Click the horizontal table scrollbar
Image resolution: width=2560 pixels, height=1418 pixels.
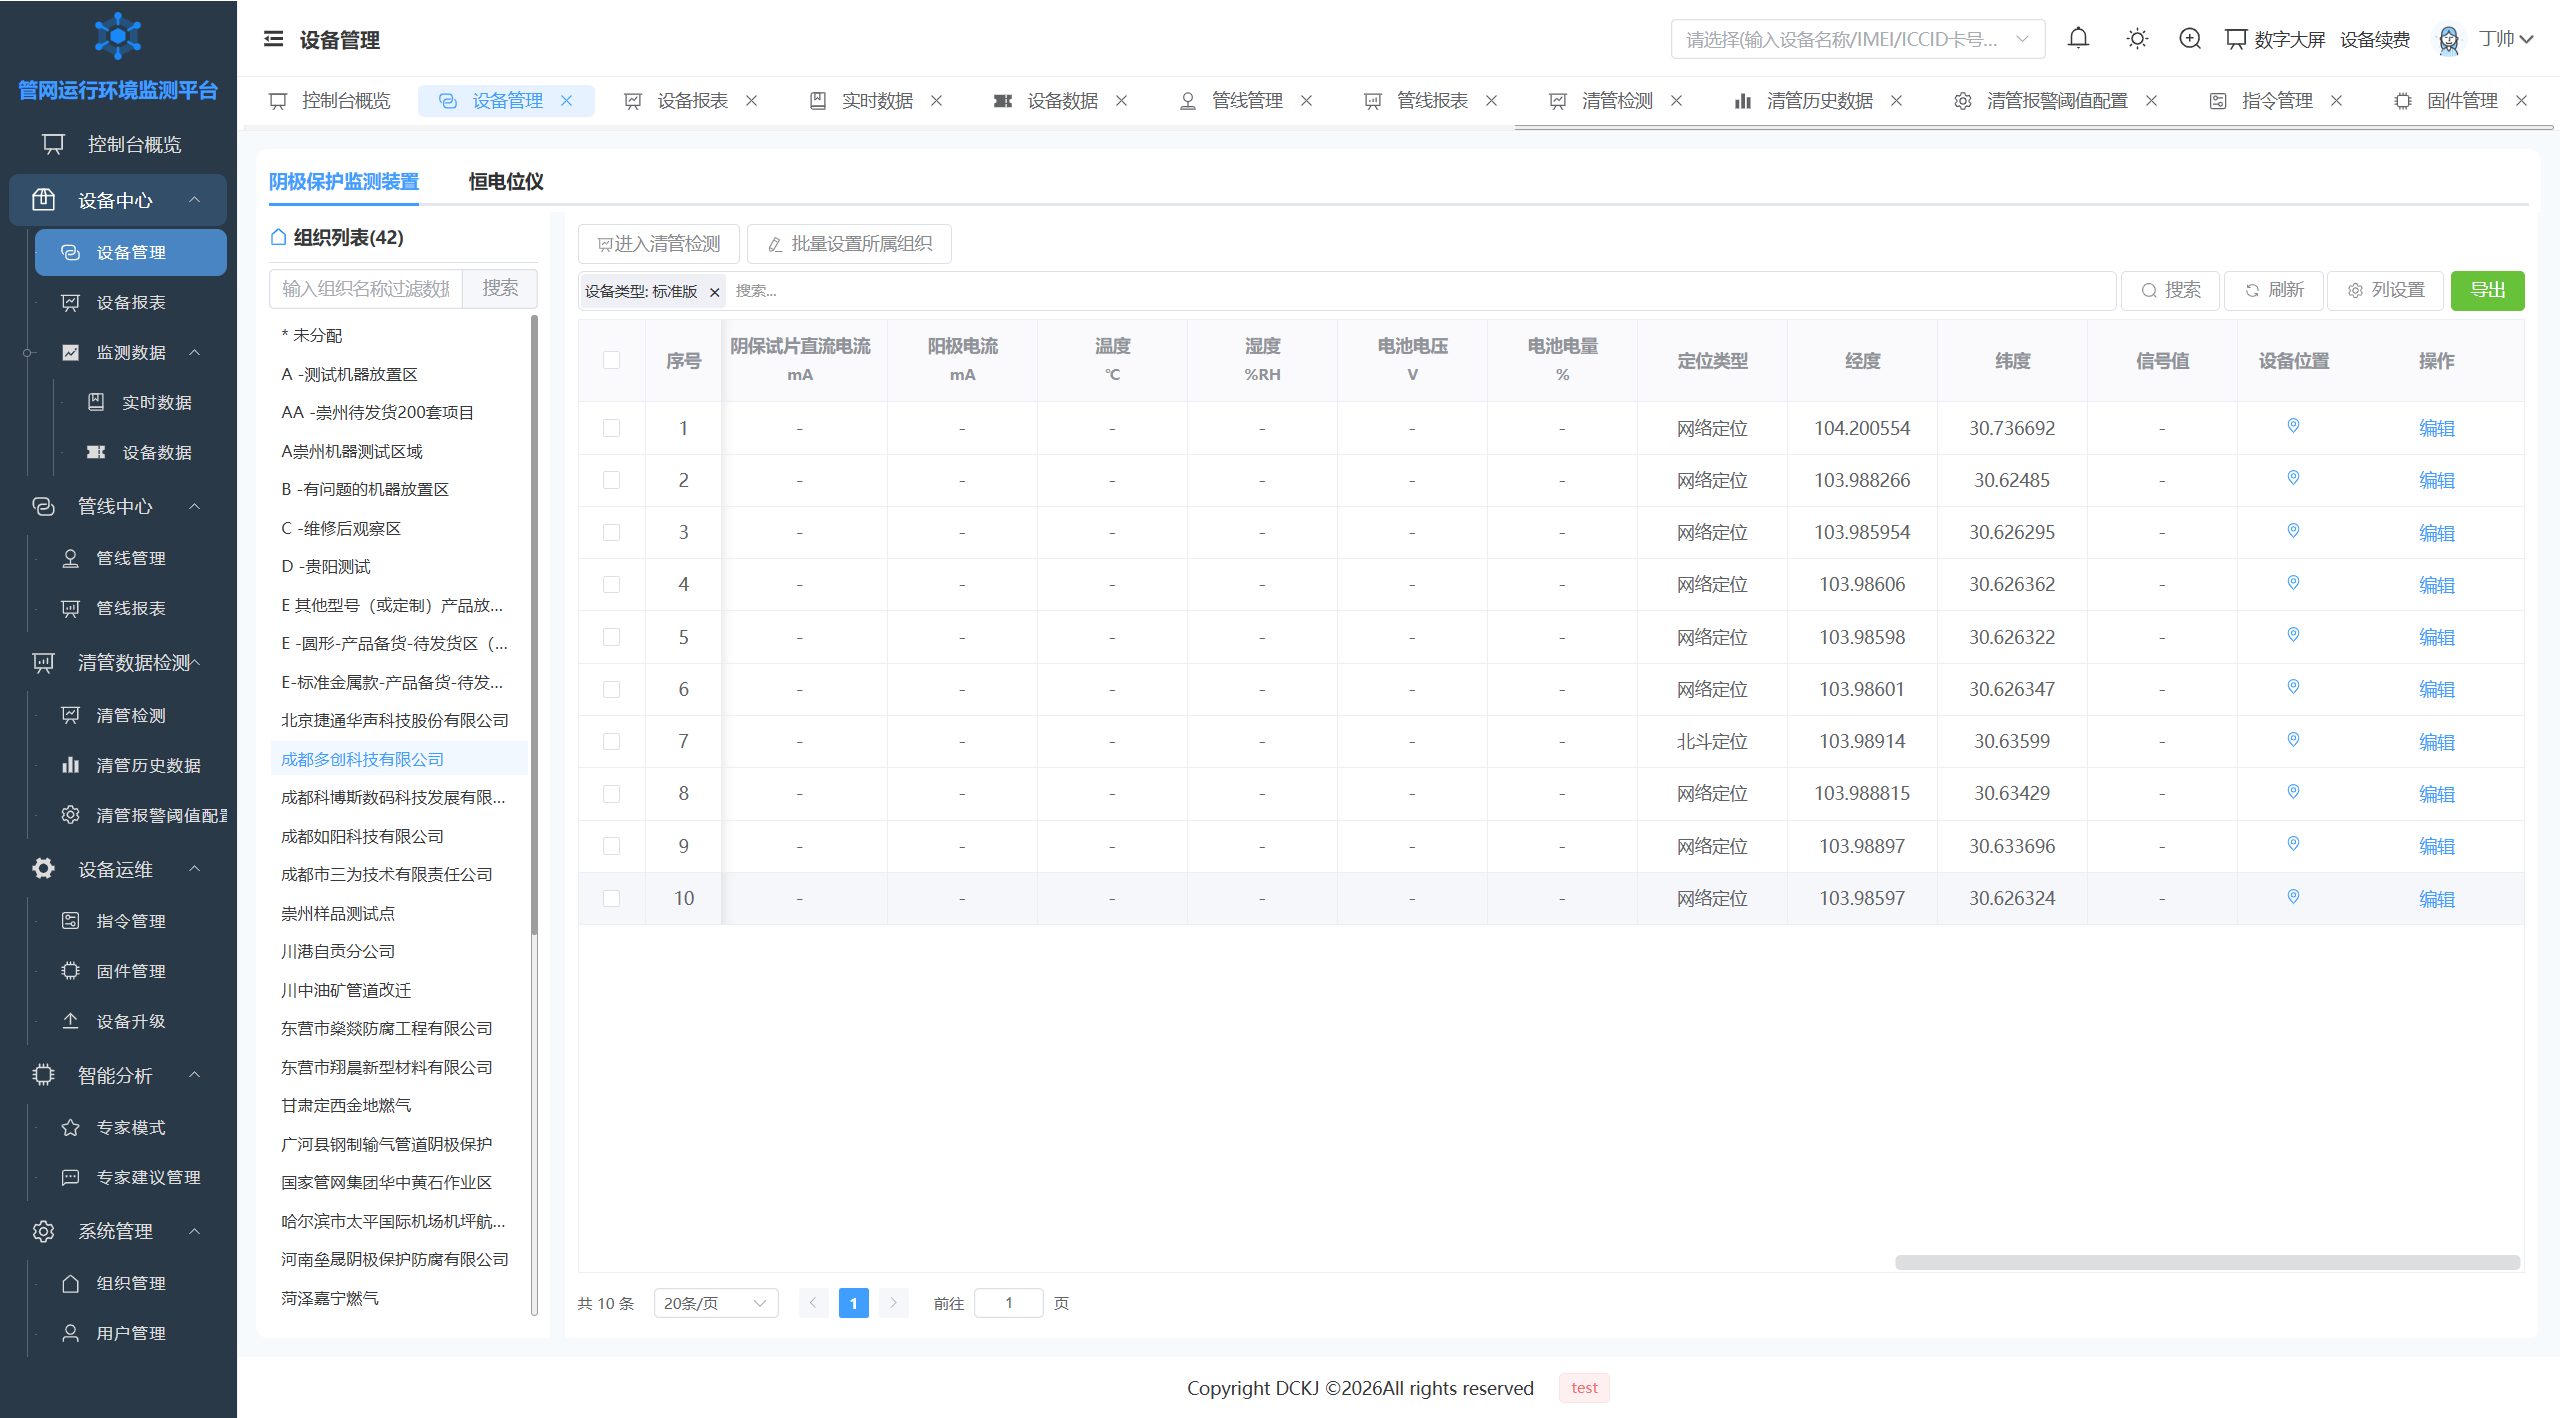[2207, 1262]
